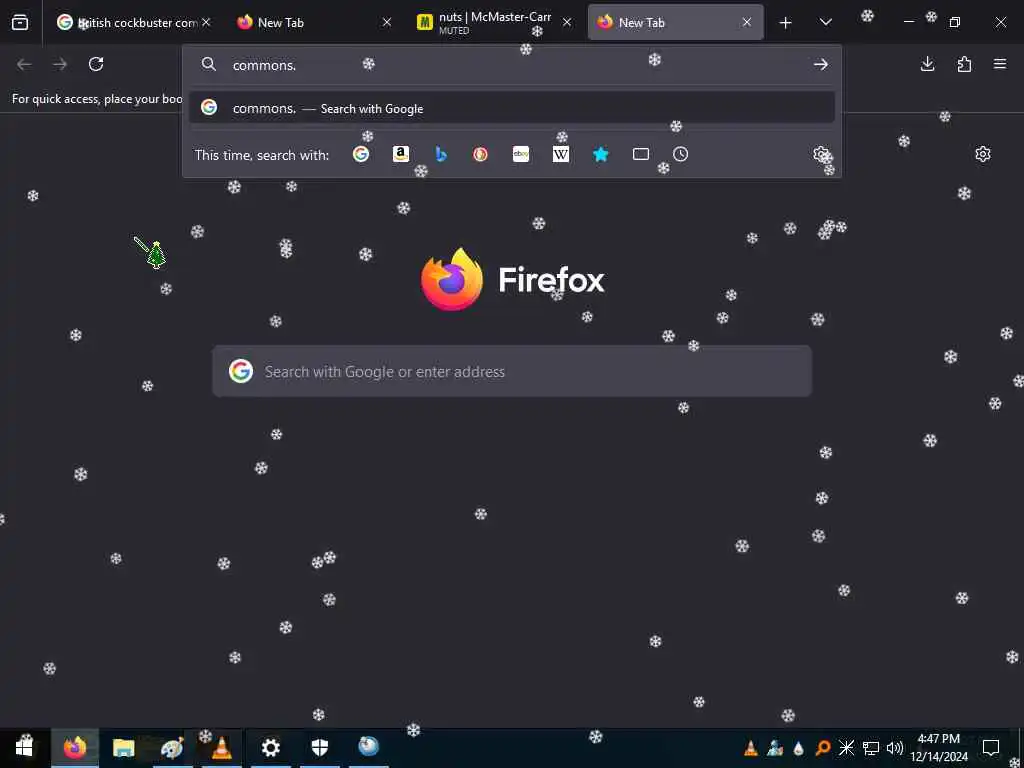This screenshot has height=768, width=1024.
Task: Click the Search with Google box on page
Action: (512, 371)
